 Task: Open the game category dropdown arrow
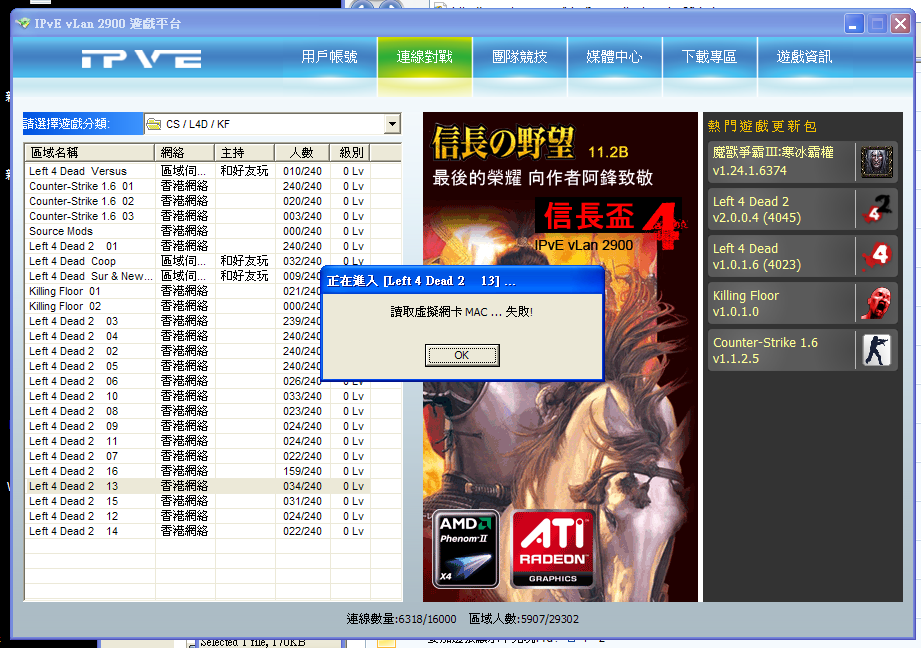[392, 124]
